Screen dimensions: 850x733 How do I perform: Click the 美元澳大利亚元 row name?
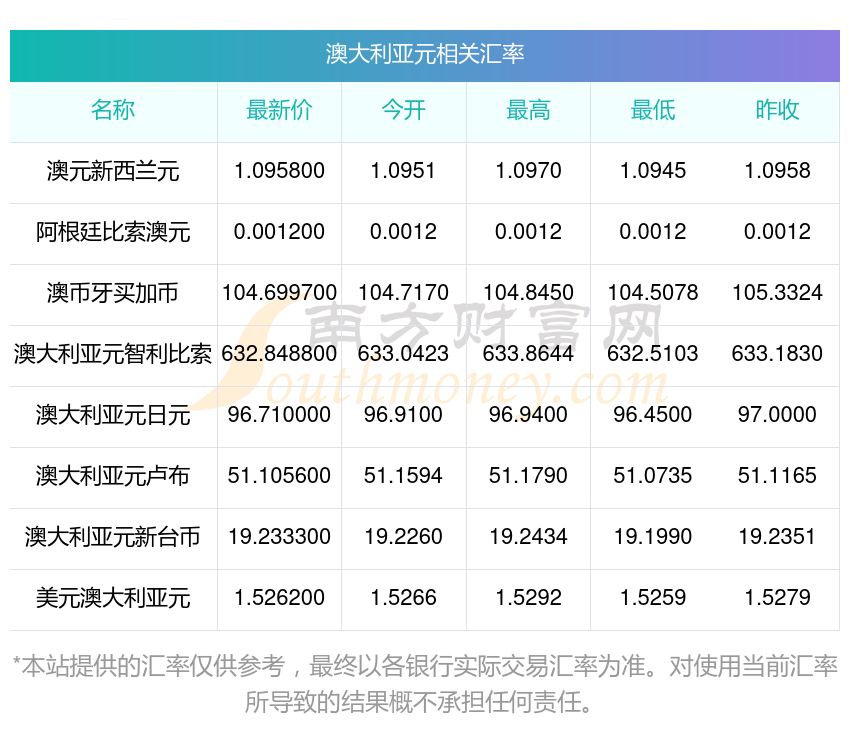(x=113, y=598)
